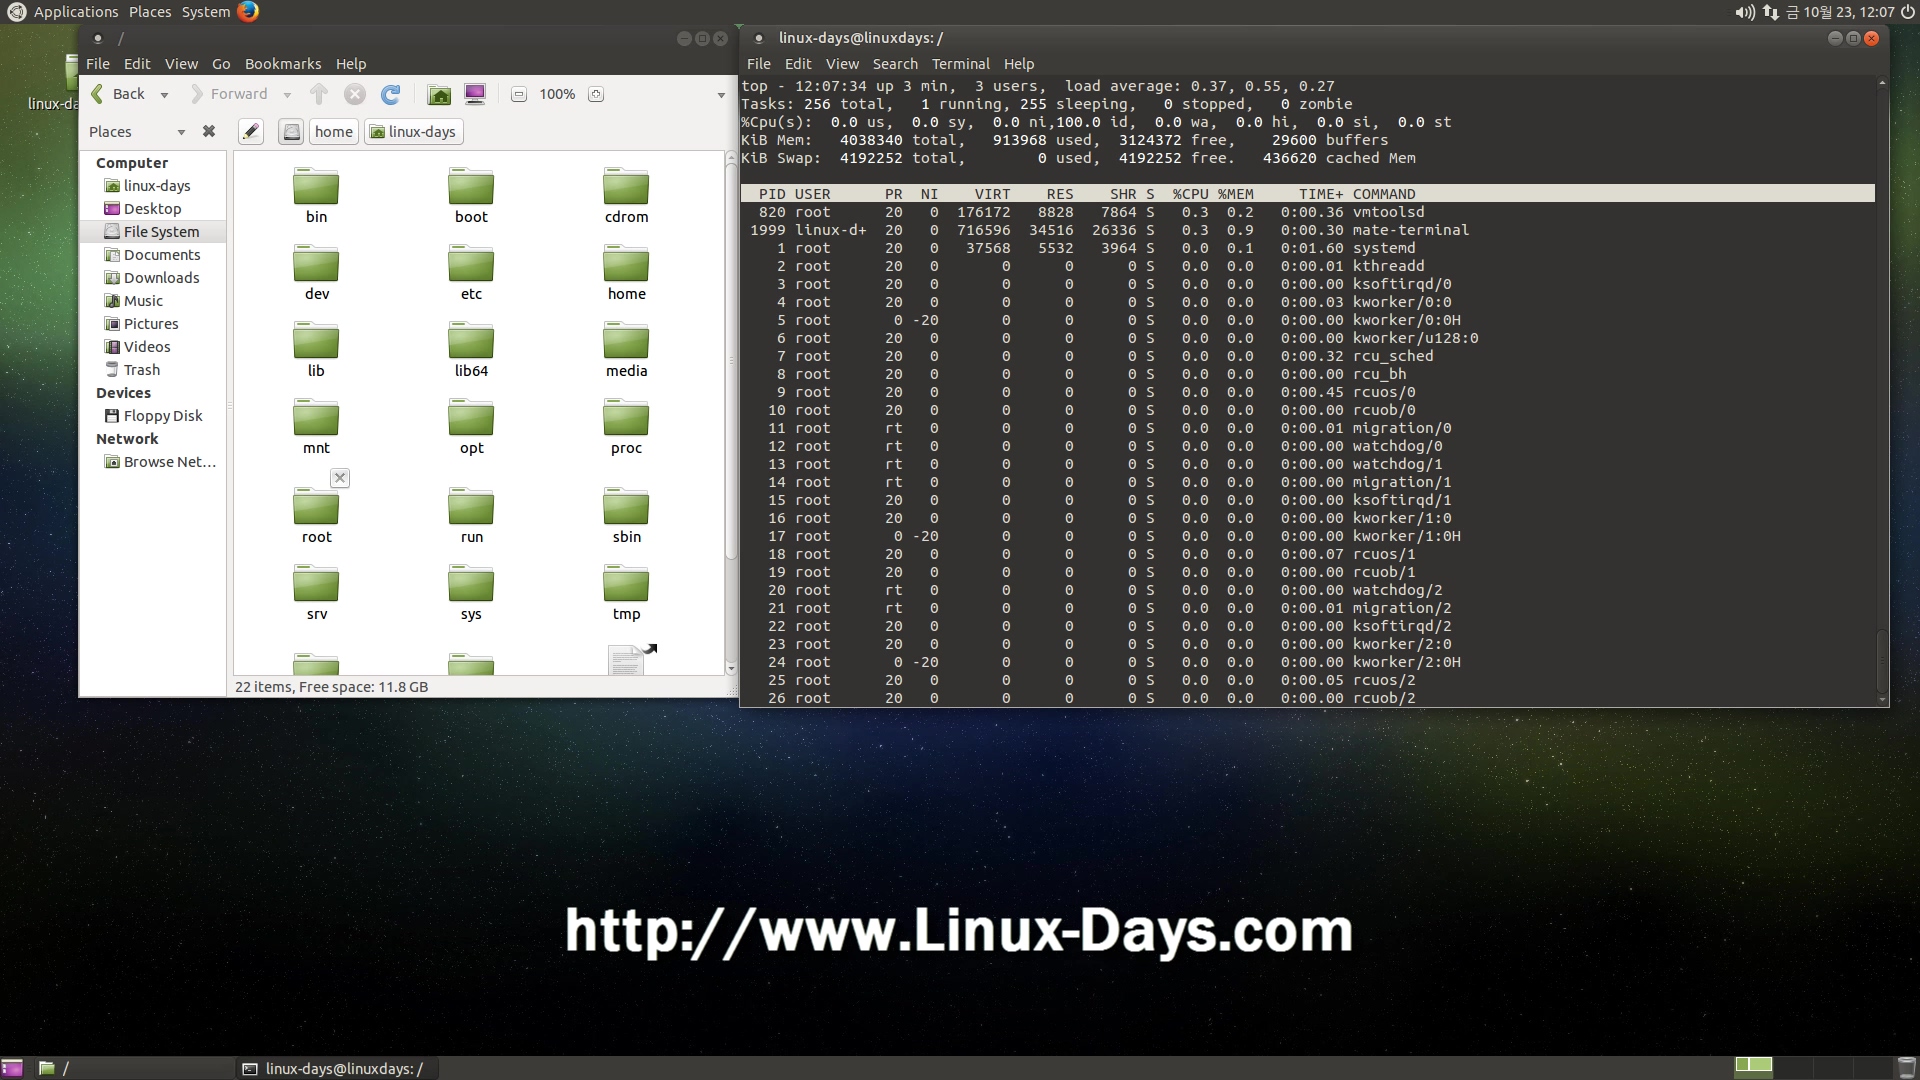
Task: Open Pictures from the sidebar
Action: click(x=151, y=324)
